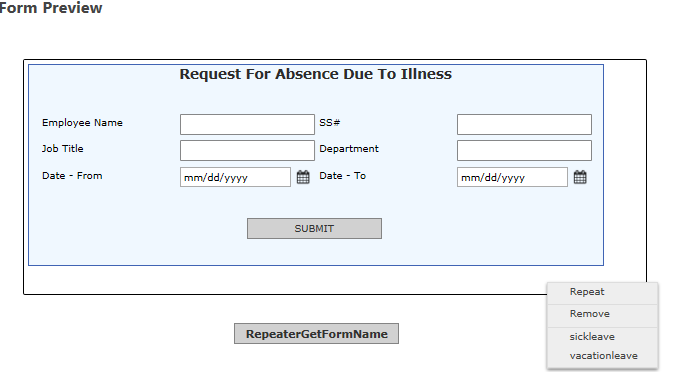Select the Department text box

pos(524,150)
